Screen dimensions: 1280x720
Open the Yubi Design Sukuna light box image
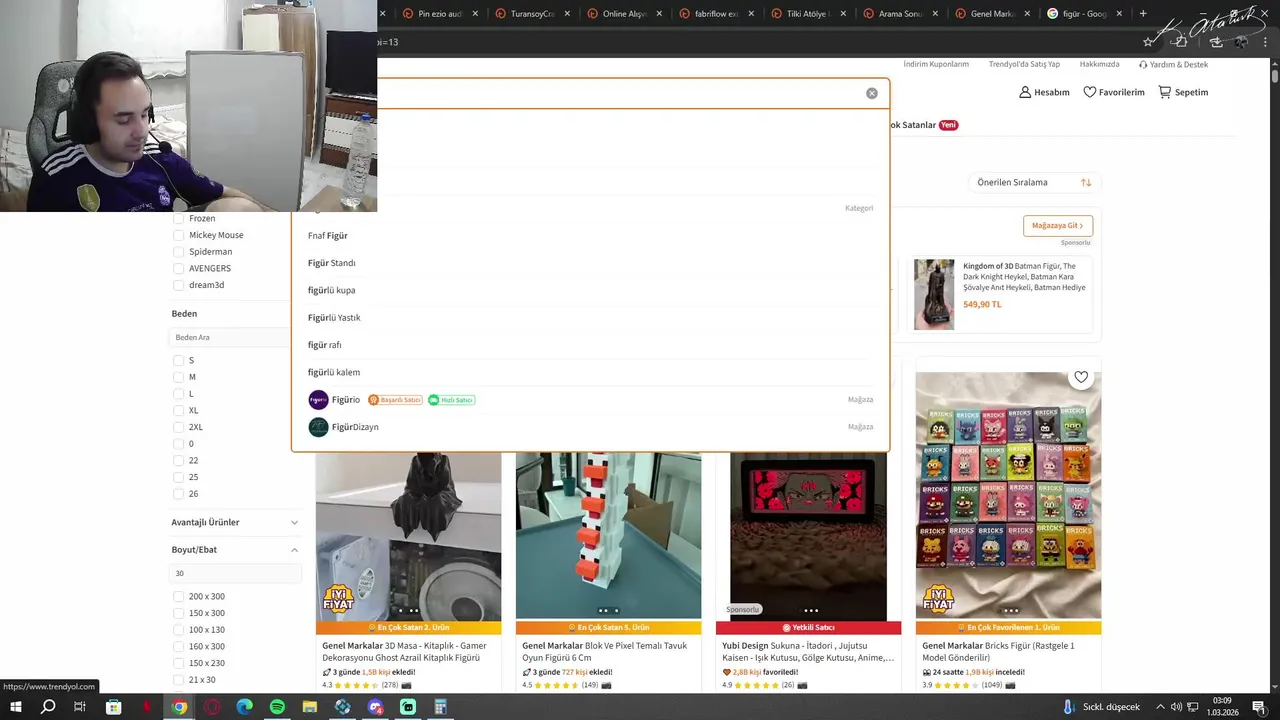(808, 535)
